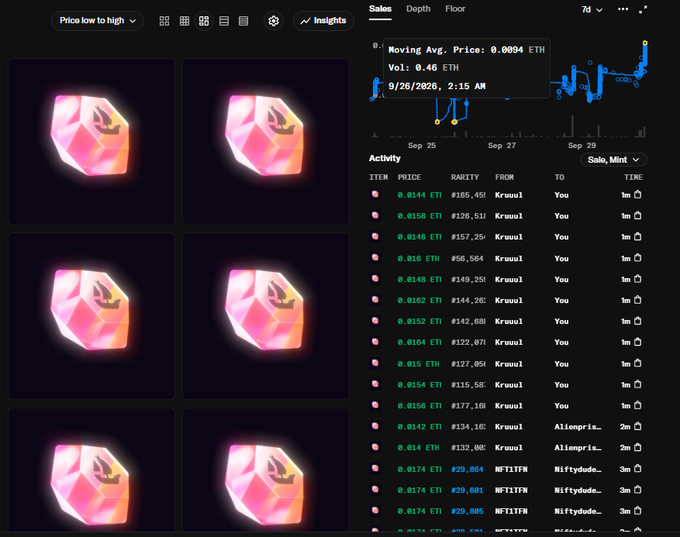The height and width of the screenshot is (537, 680).
Task: Click the 0.0164 ETH price value
Action: [x=419, y=342]
